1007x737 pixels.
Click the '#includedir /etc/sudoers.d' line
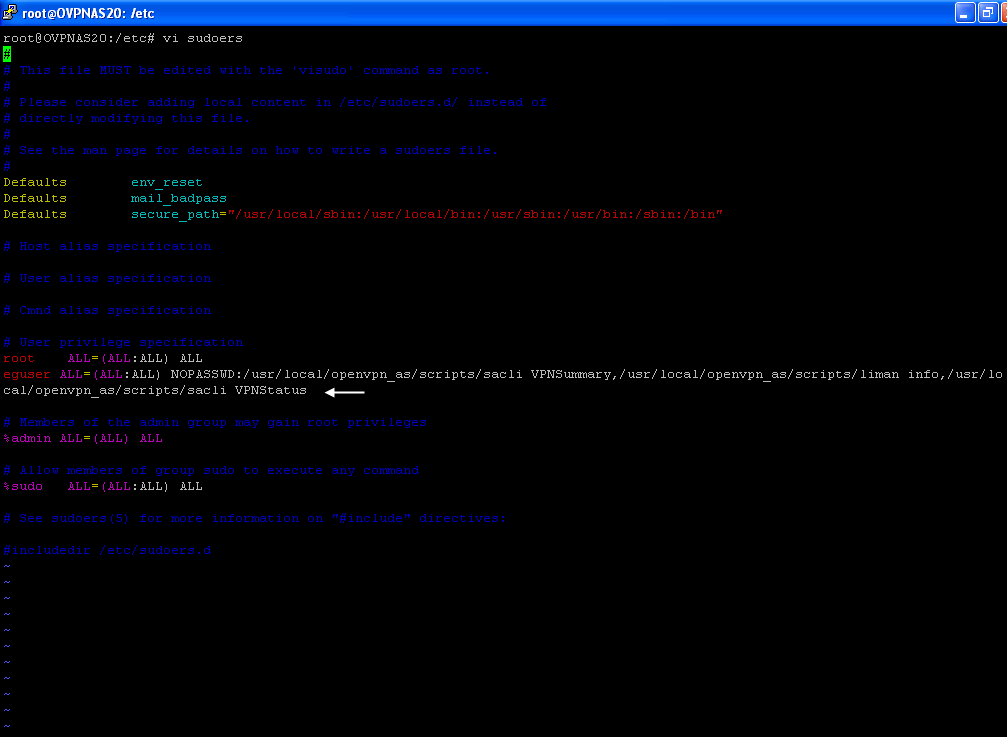pyautogui.click(x=107, y=551)
